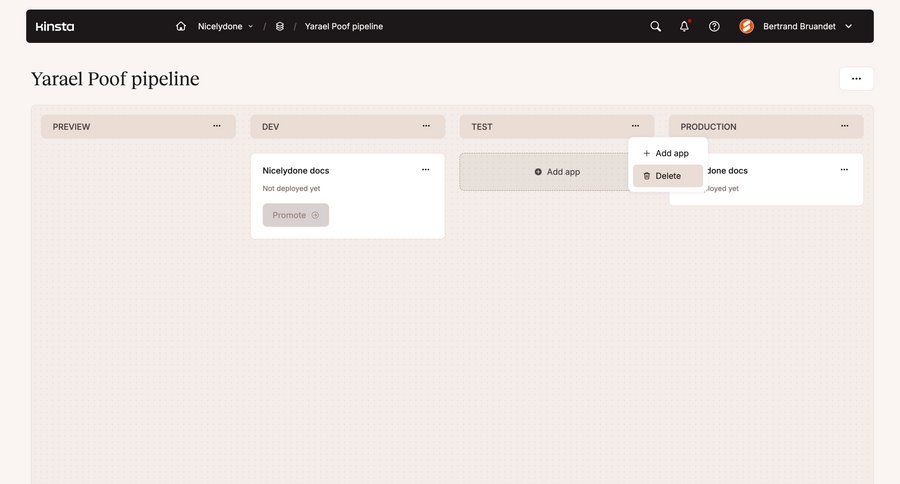Open notifications bell

pos(685,26)
